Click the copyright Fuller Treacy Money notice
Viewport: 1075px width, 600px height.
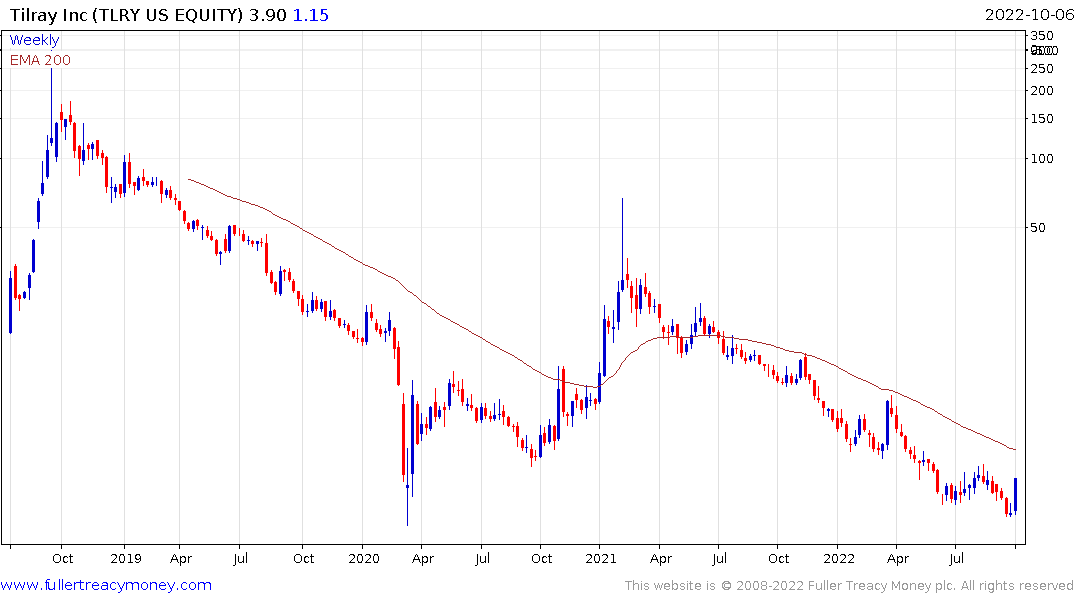click(849, 586)
